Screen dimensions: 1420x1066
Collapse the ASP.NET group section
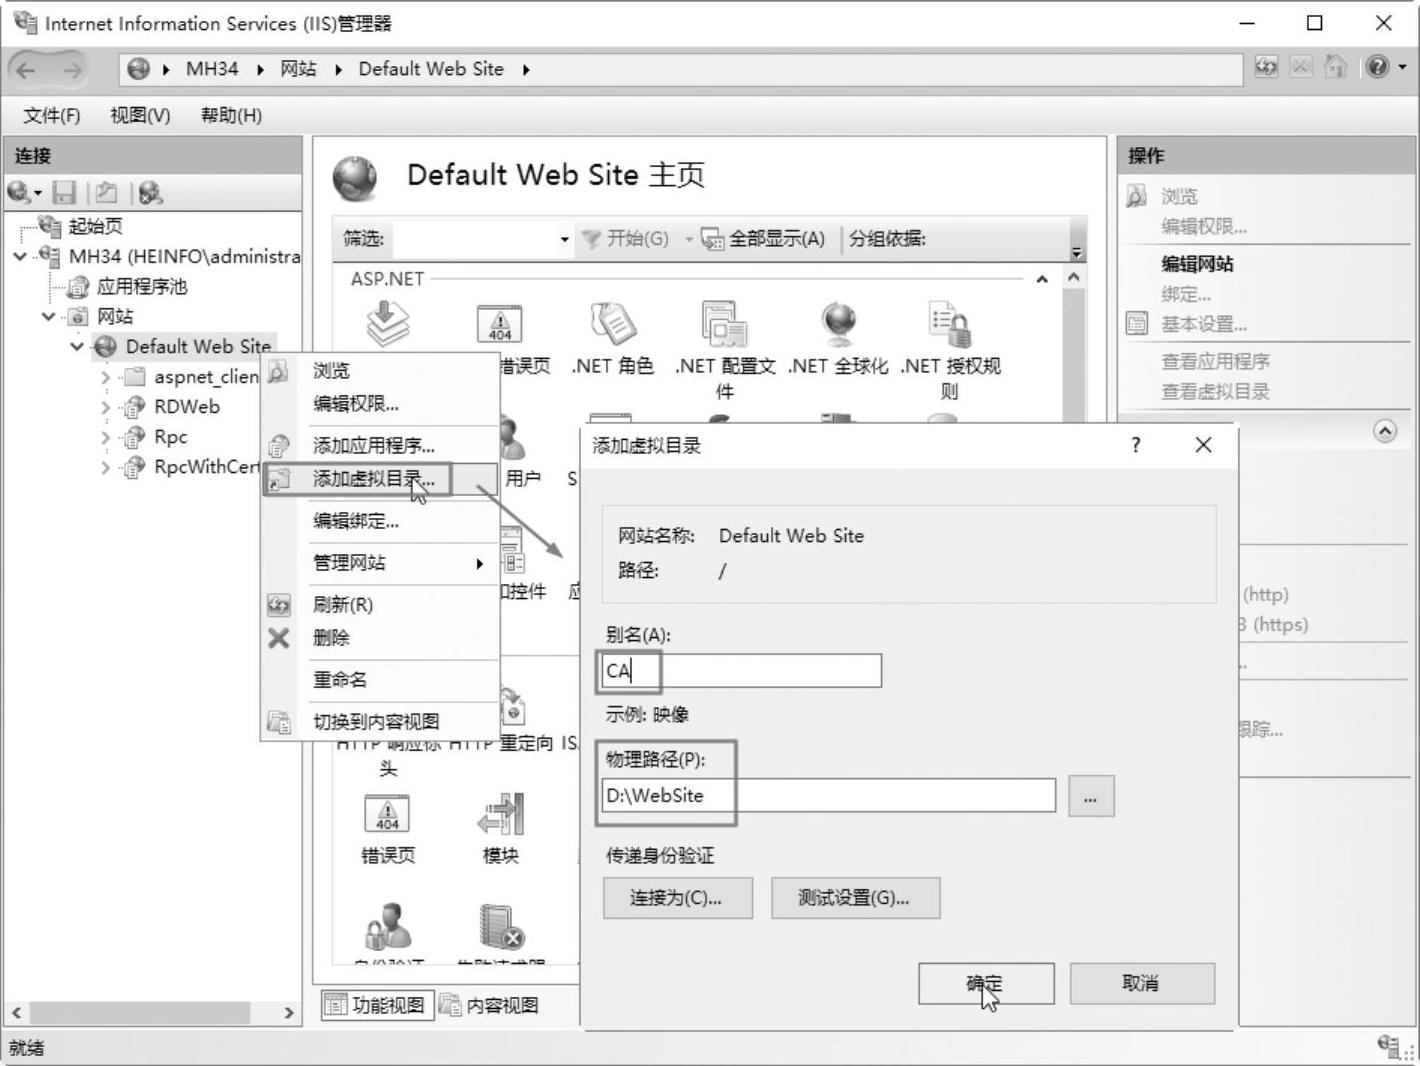tap(1042, 279)
